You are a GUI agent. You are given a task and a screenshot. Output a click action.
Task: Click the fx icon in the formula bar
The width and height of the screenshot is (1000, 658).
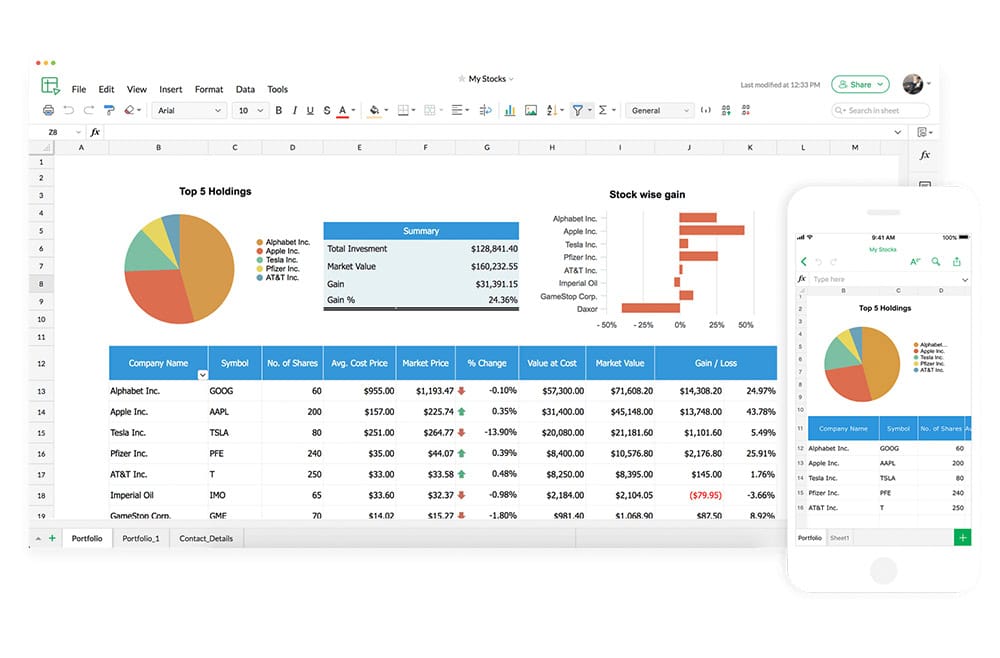[95, 132]
